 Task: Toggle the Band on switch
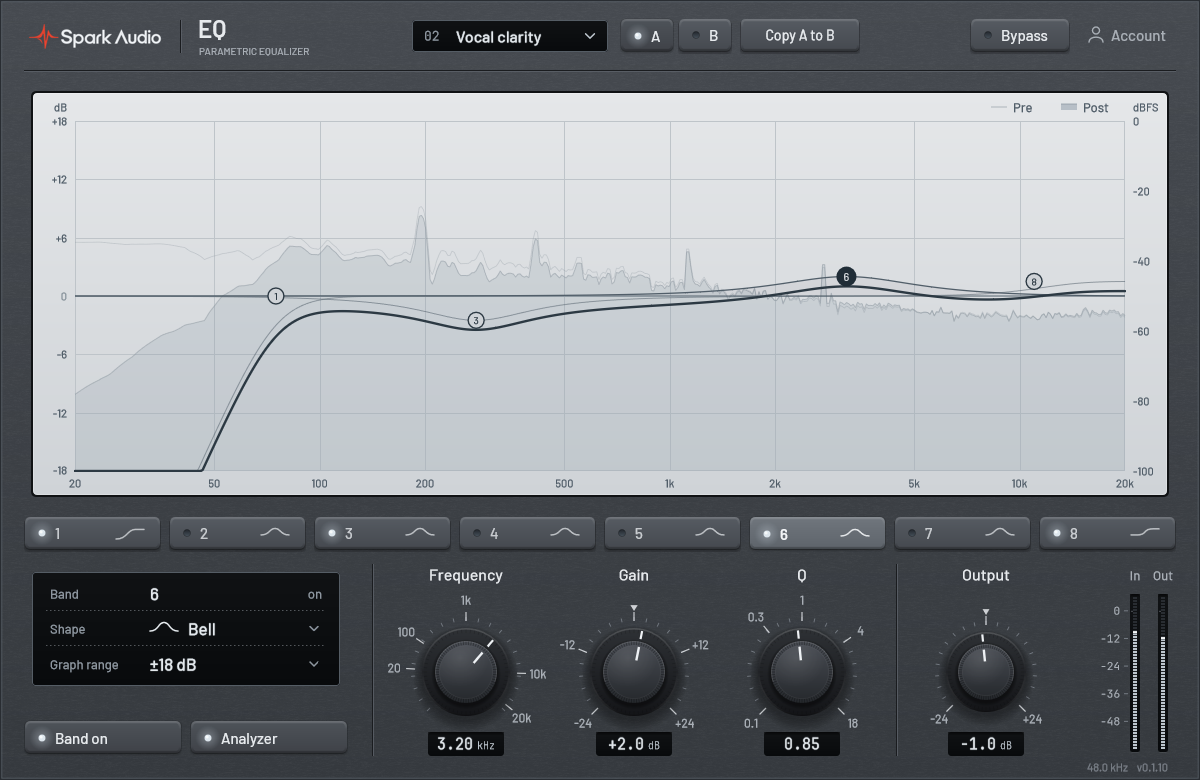tap(103, 738)
